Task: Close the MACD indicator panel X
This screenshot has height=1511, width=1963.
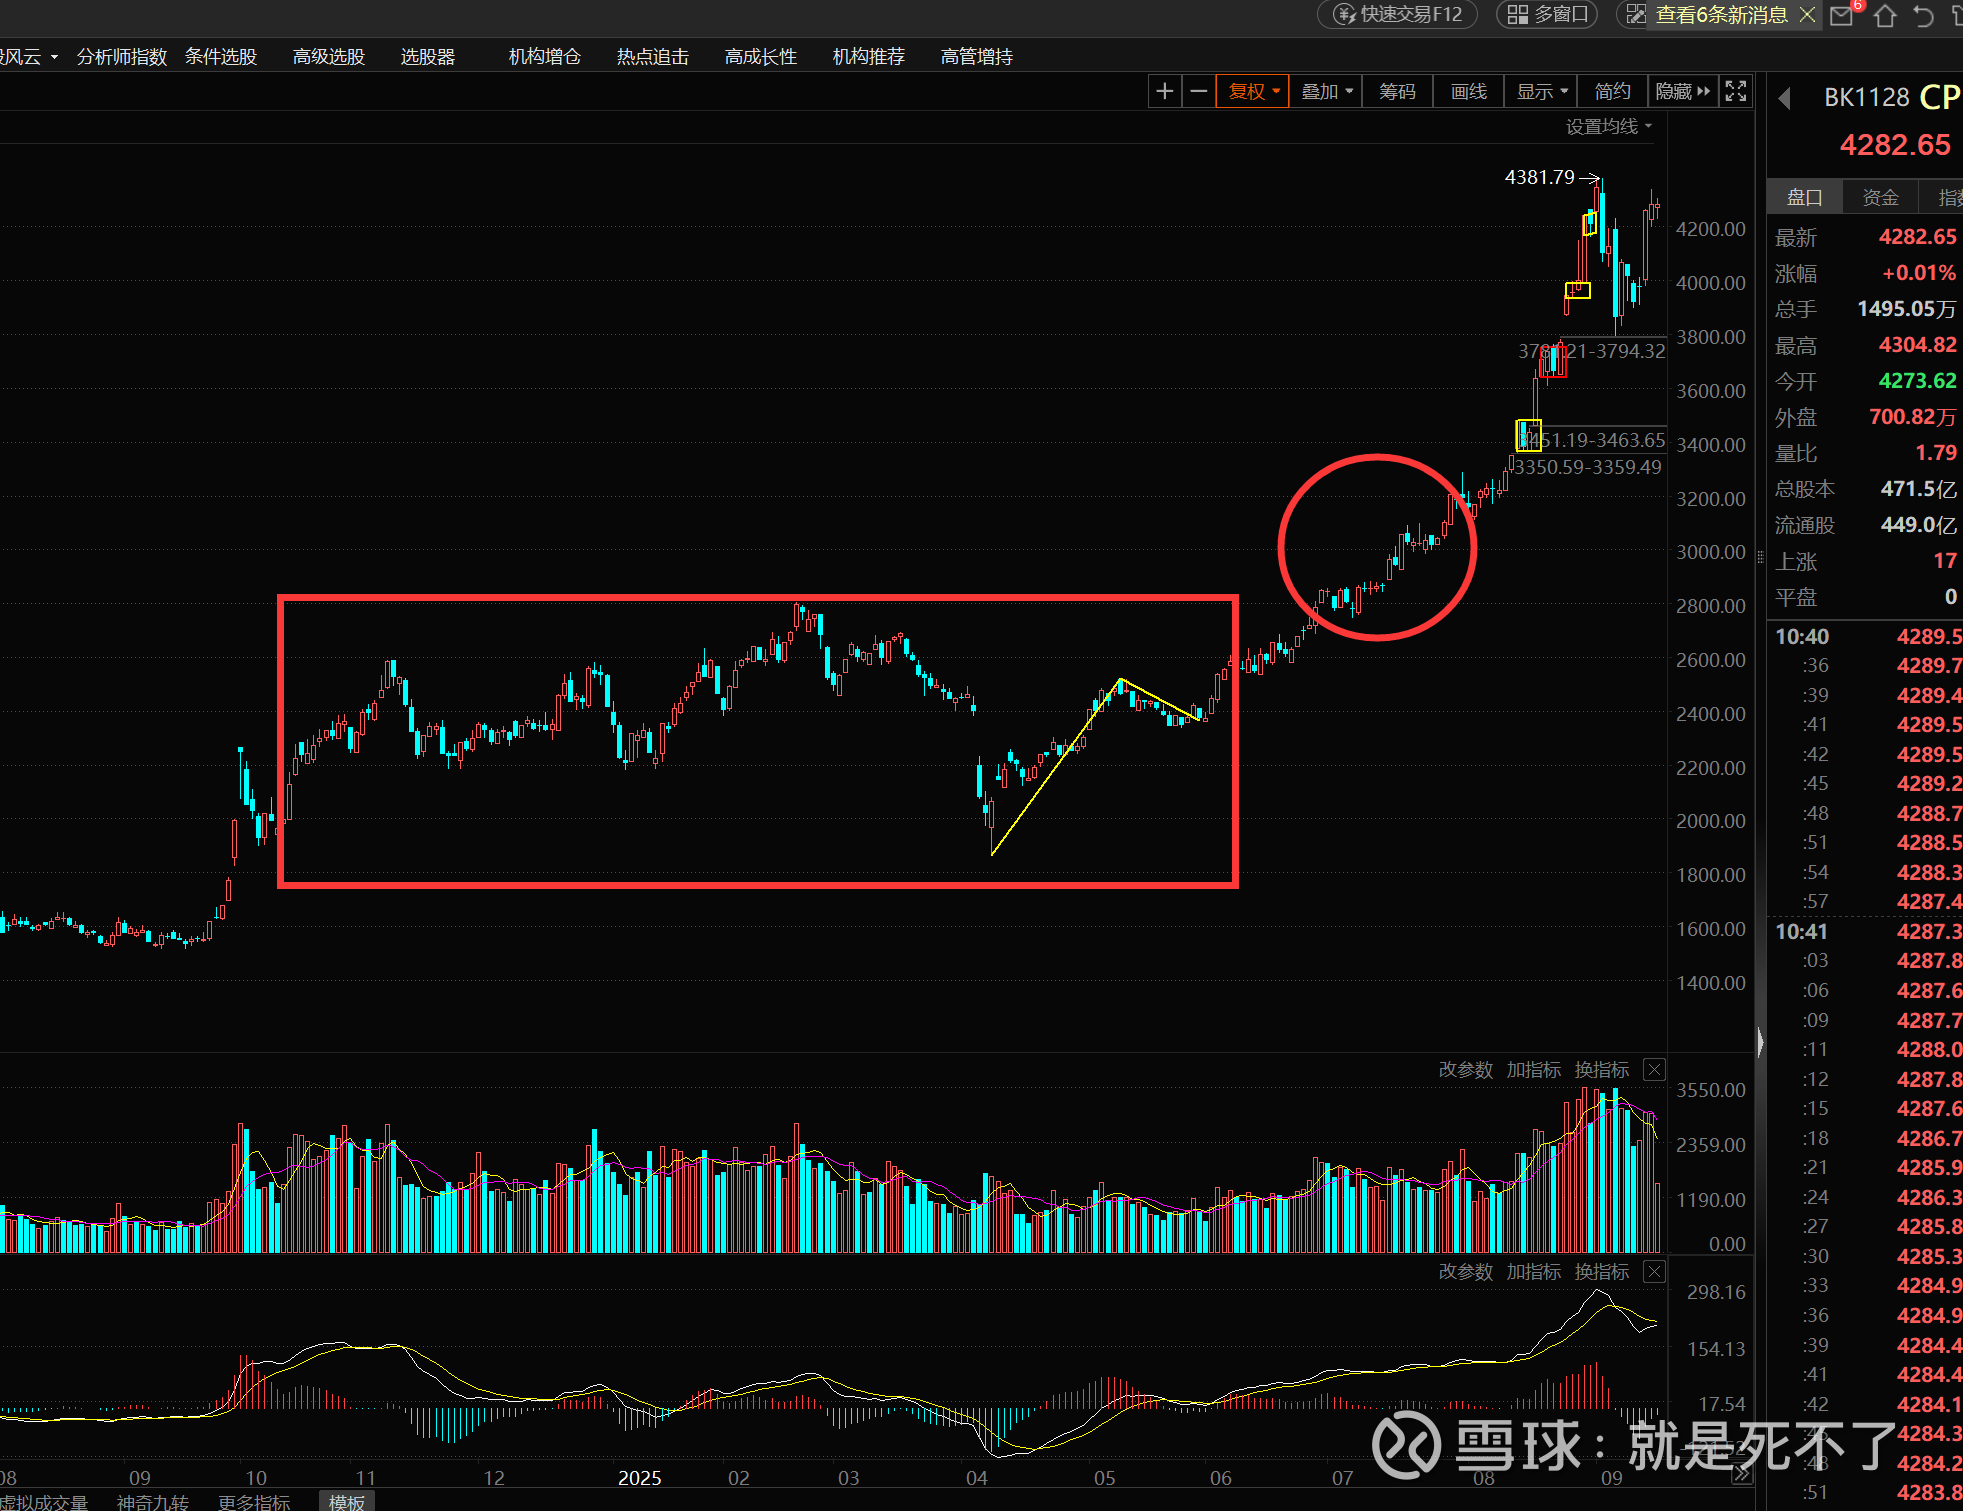Action: tap(1655, 1272)
